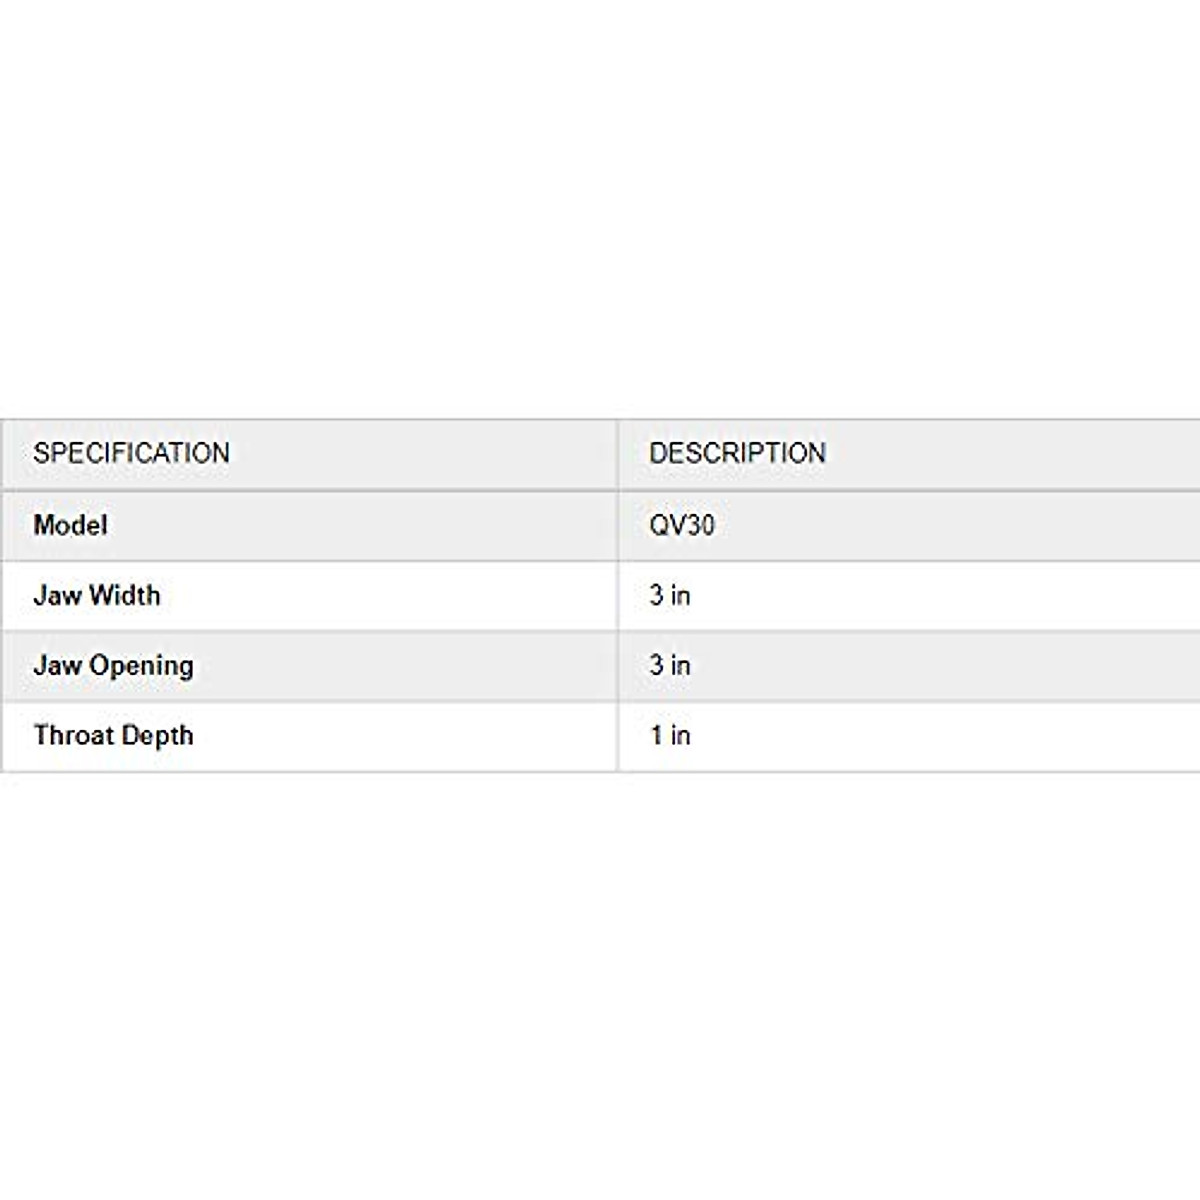The width and height of the screenshot is (1200, 1200).
Task: Click the "in" unit beside Throat Depth's 1
Action: coord(680,735)
